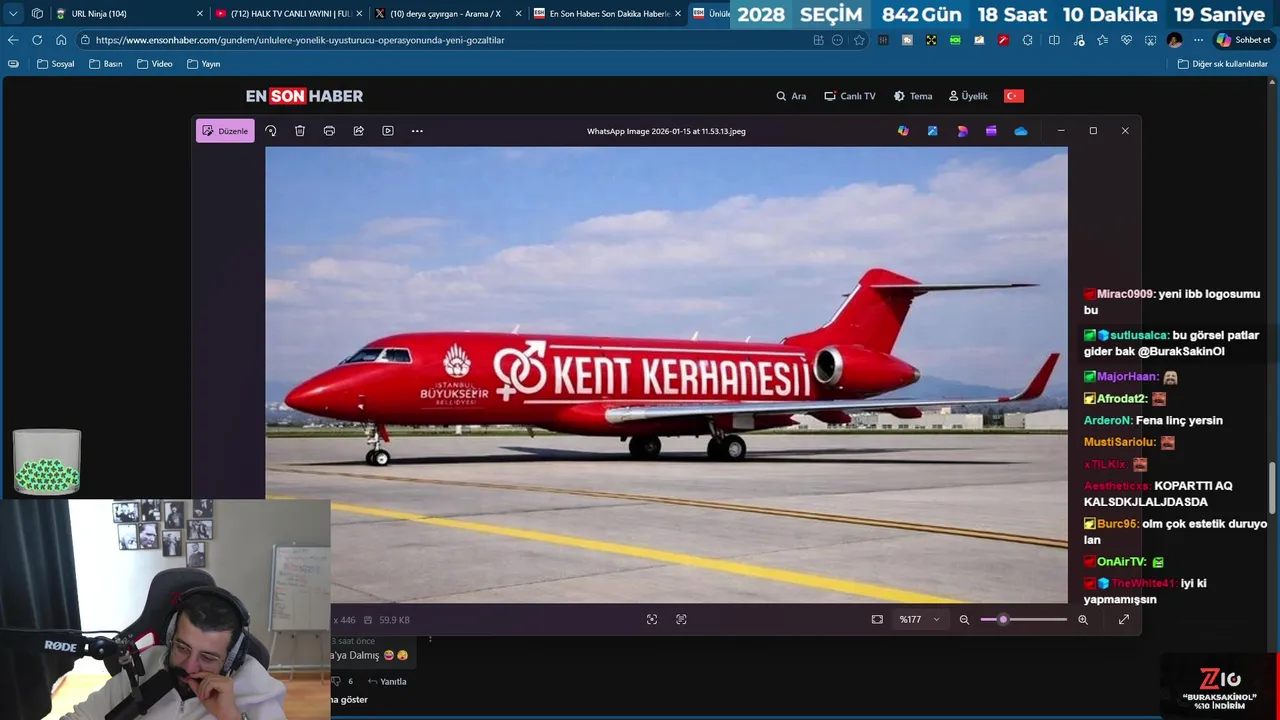Viewport: 1280px width, 720px height.
Task: Share the photo via the share icon
Action: point(358,131)
